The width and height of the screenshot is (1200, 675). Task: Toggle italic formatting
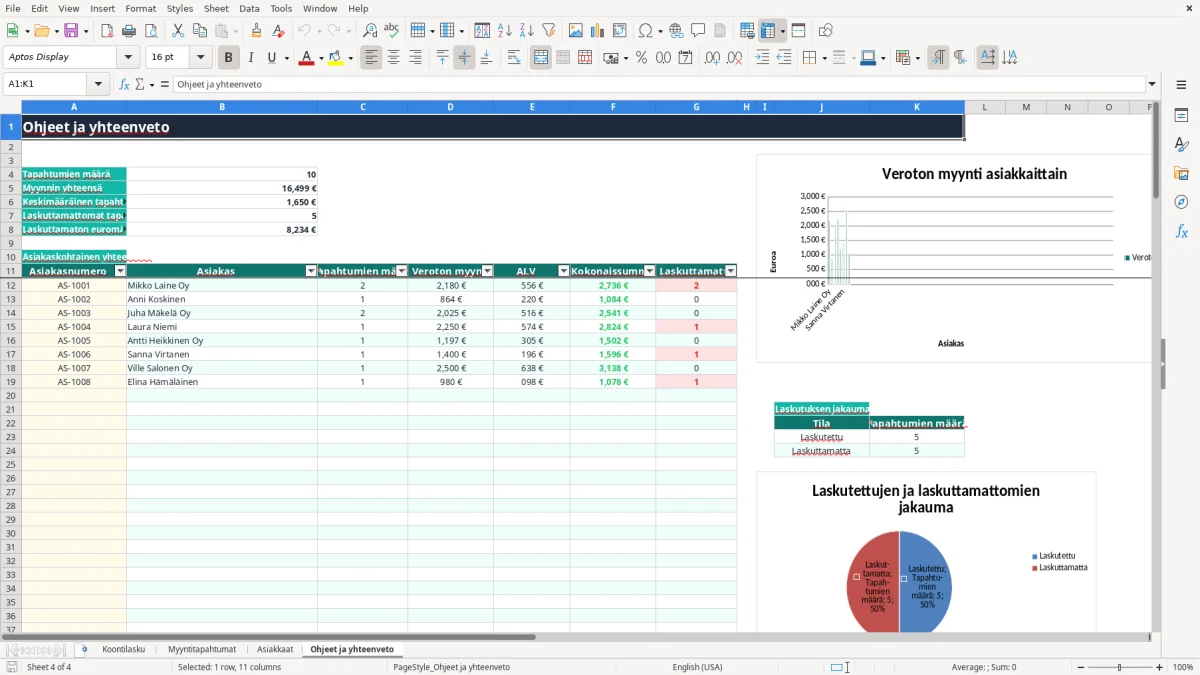[250, 58]
